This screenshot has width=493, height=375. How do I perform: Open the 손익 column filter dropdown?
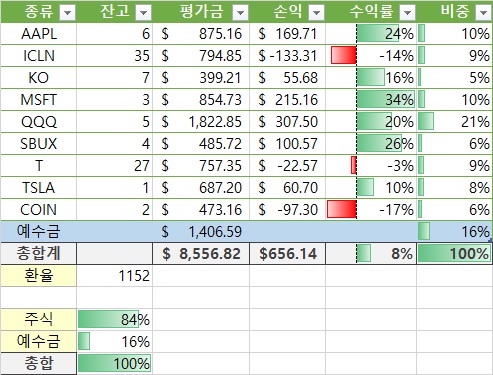(316, 13)
